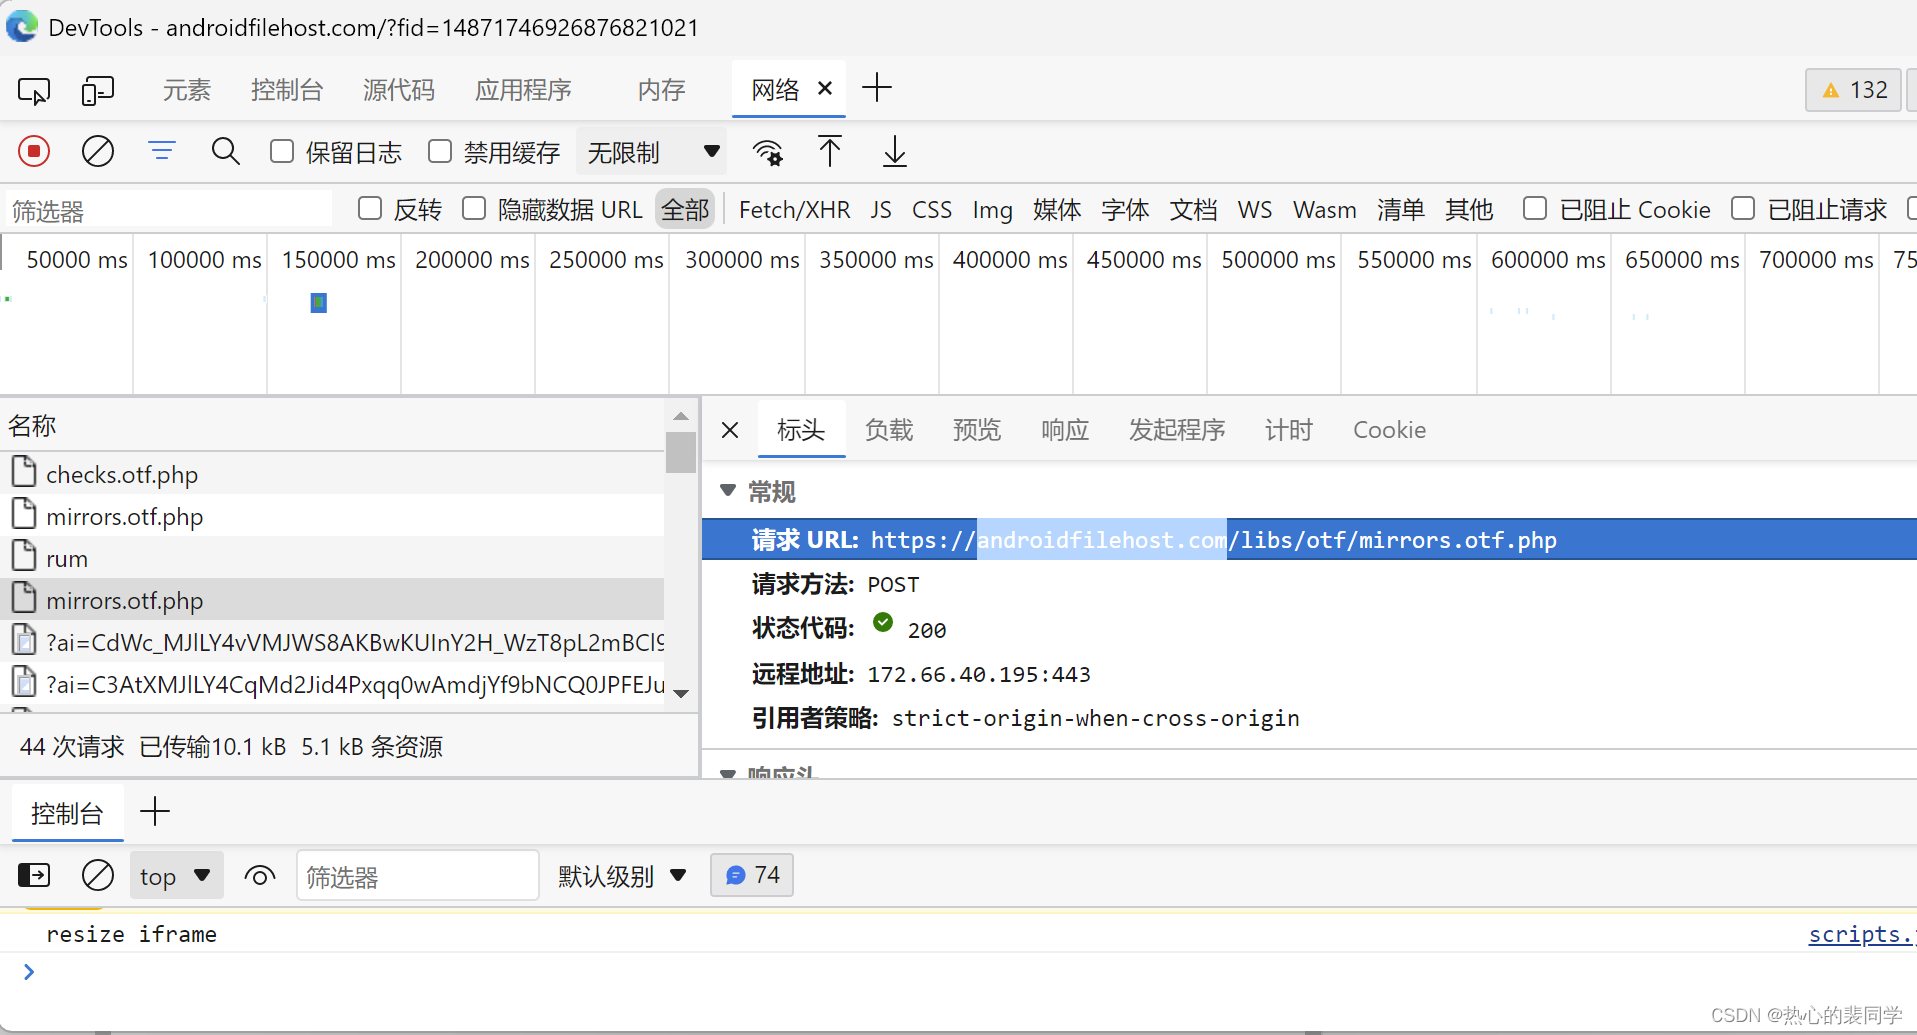Switch to the 应用程序 tab
Image resolution: width=1917 pixels, height=1035 pixels.
click(x=523, y=90)
